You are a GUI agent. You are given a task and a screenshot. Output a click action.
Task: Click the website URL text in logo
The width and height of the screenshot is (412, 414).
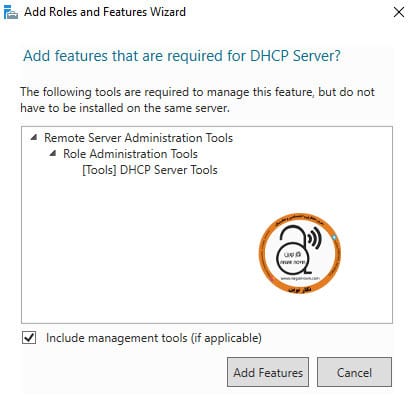[300, 278]
